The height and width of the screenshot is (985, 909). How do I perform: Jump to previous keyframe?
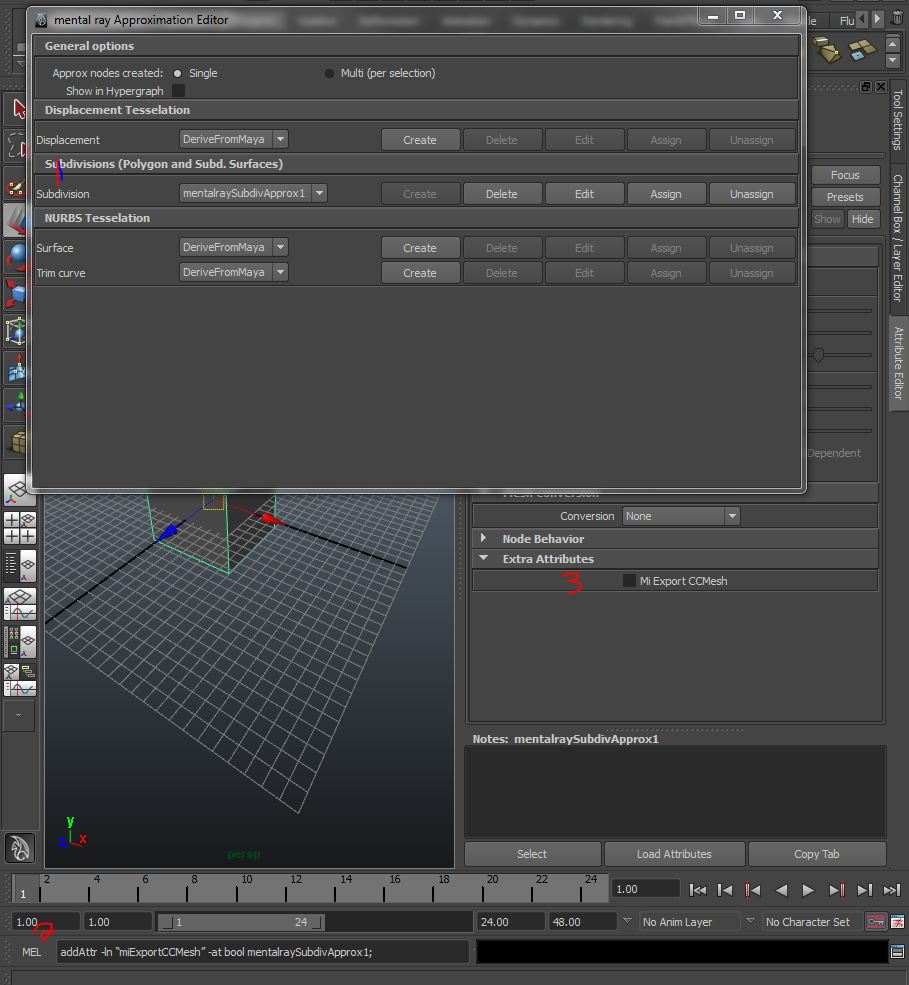[x=753, y=890]
